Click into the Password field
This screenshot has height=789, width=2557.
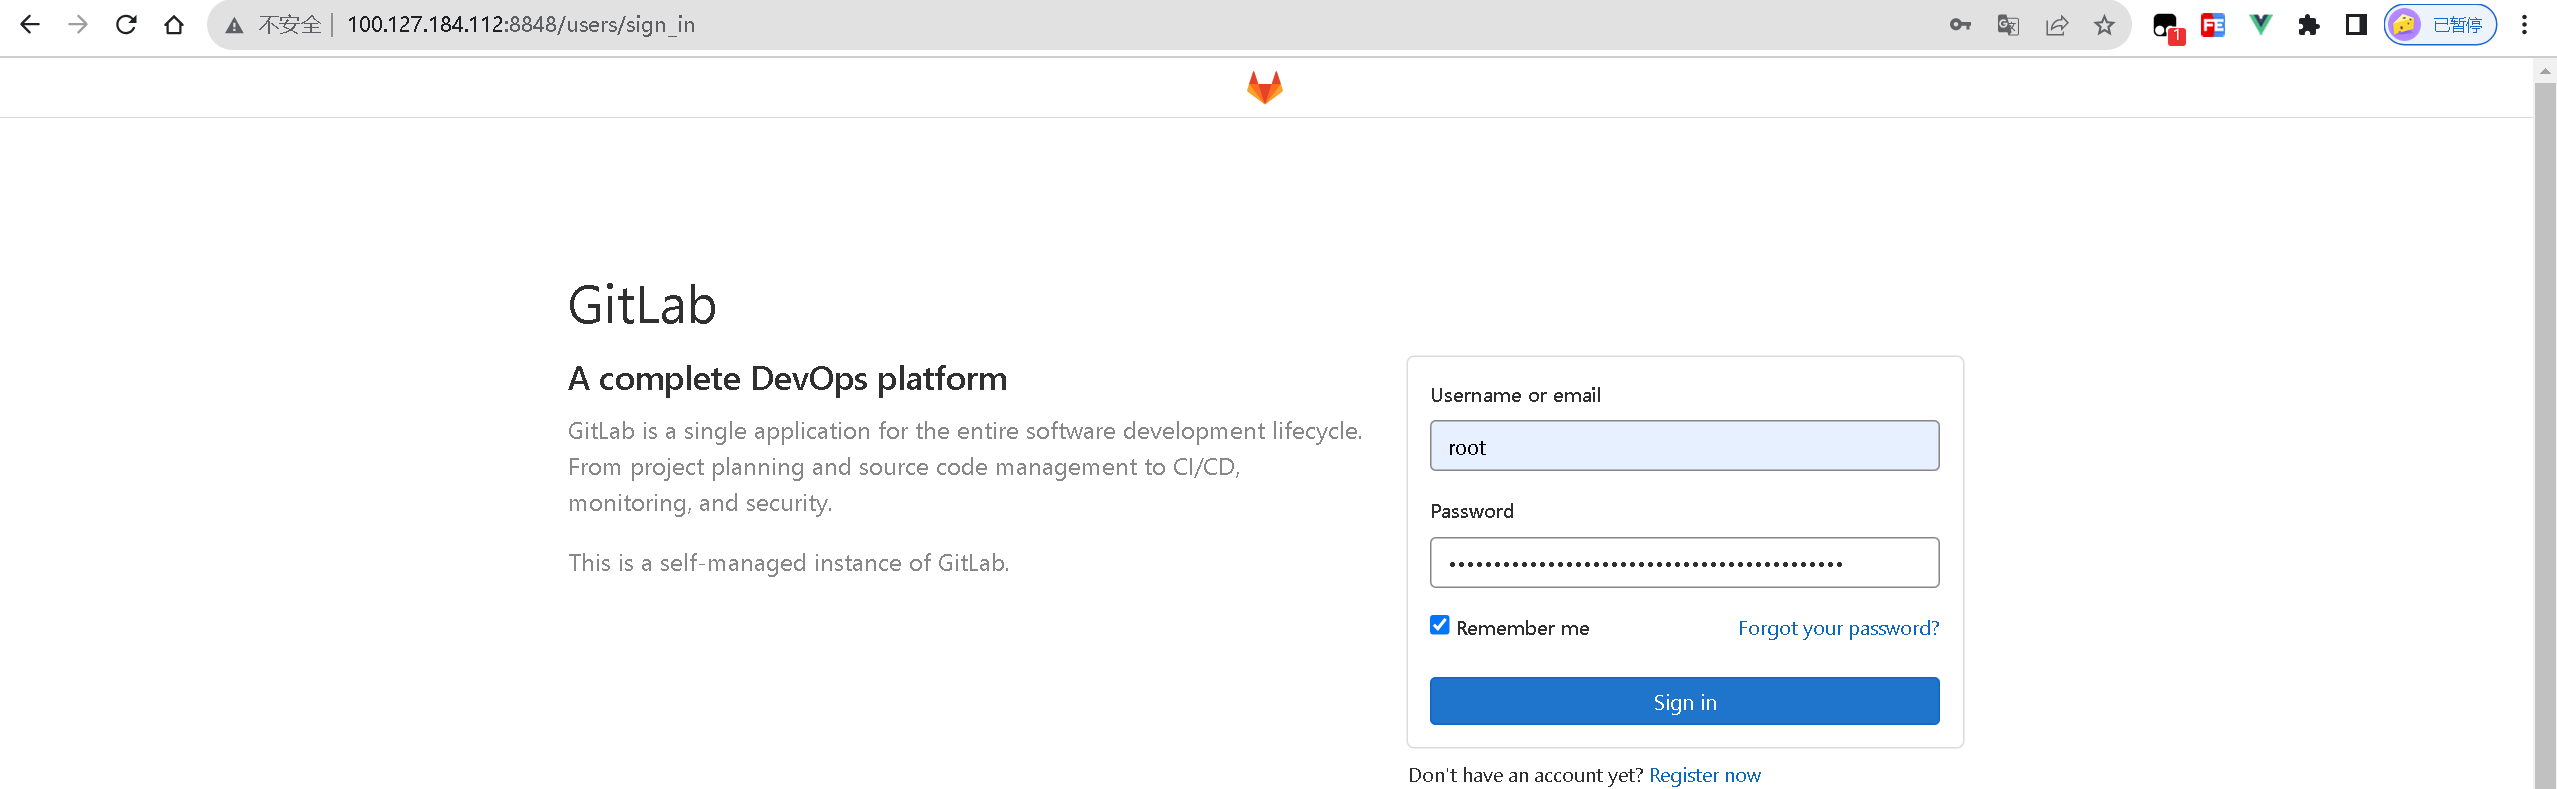[1684, 563]
